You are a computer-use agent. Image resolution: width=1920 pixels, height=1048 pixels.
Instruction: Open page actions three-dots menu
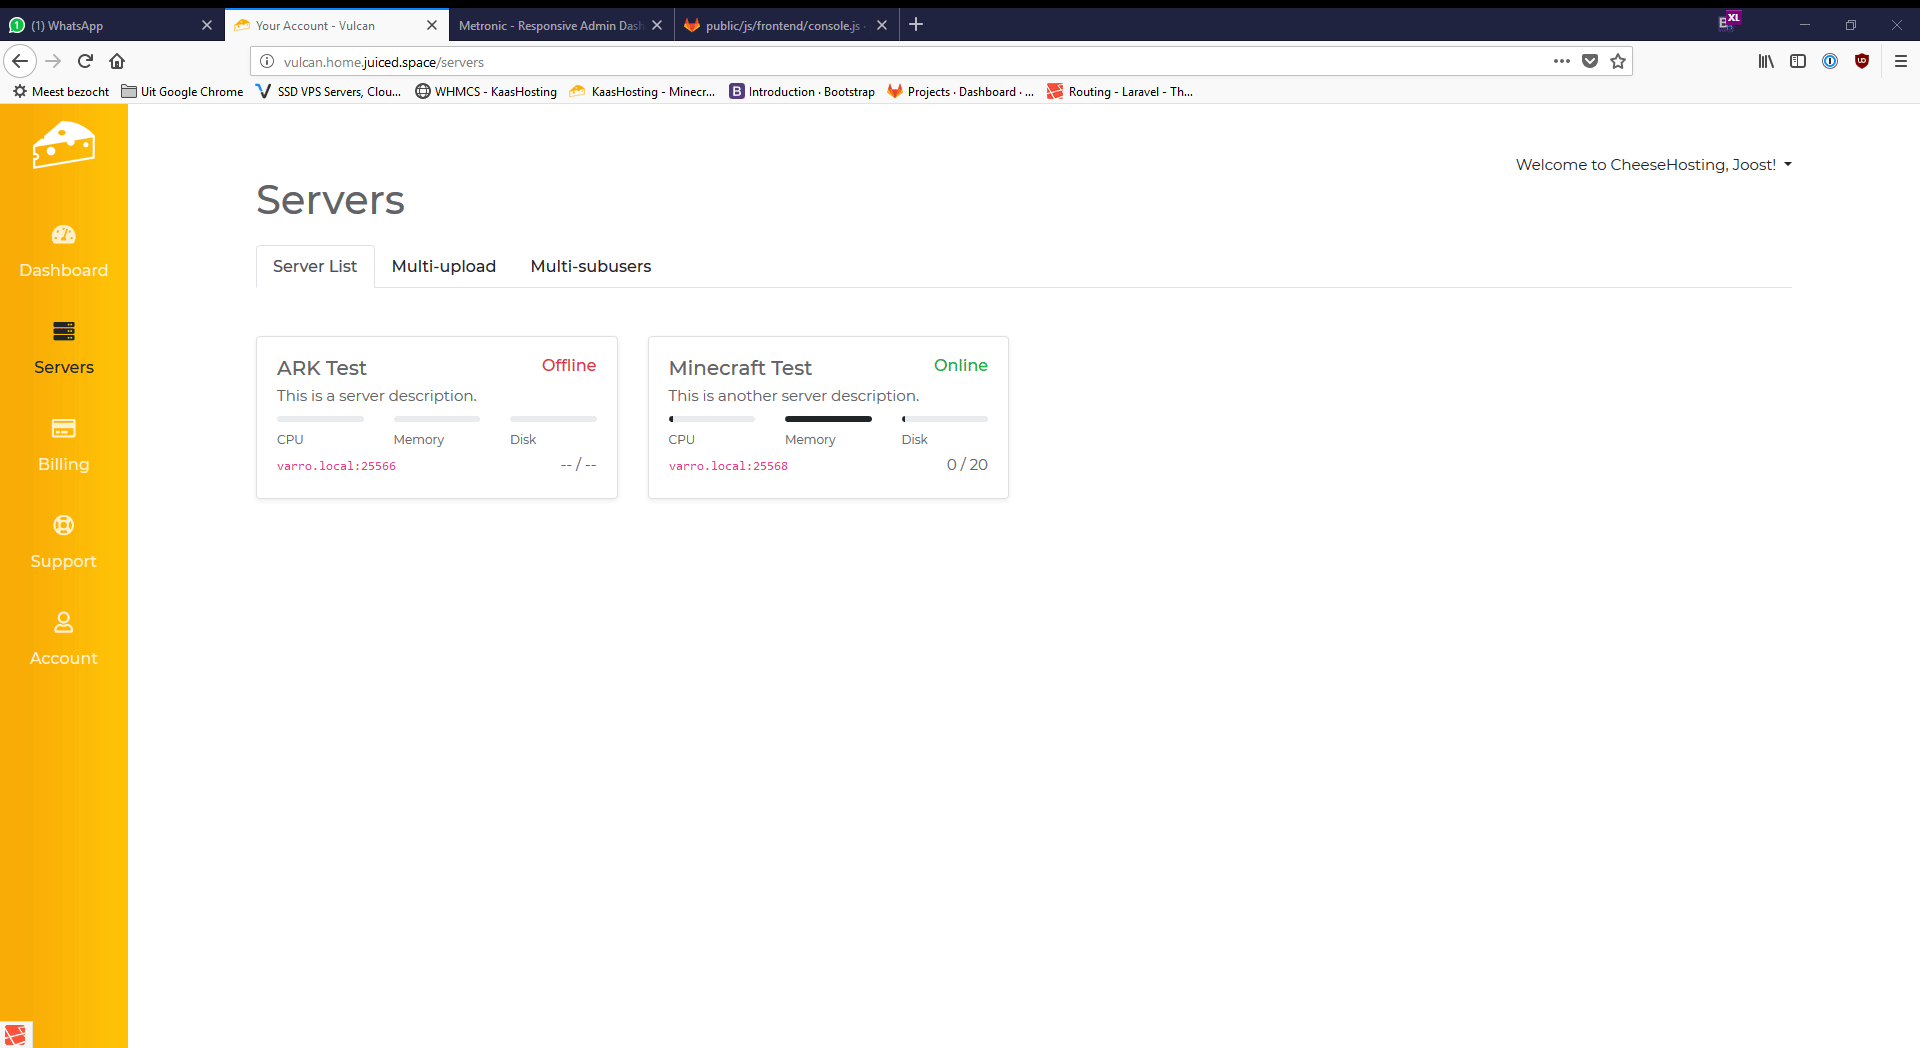click(x=1561, y=61)
